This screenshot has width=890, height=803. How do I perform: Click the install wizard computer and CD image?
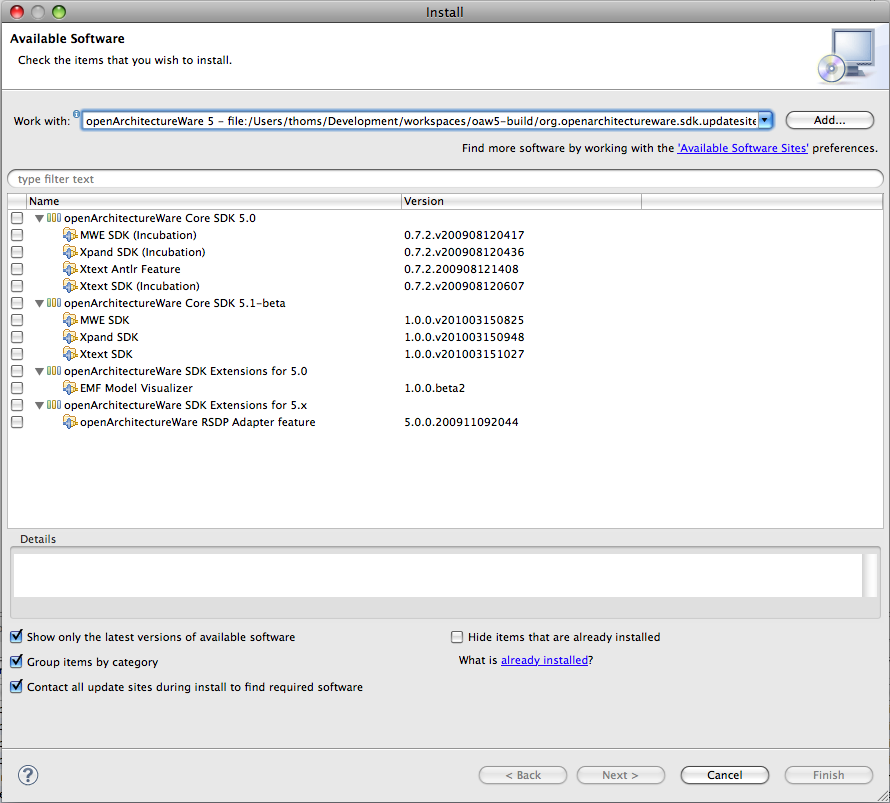(846, 56)
